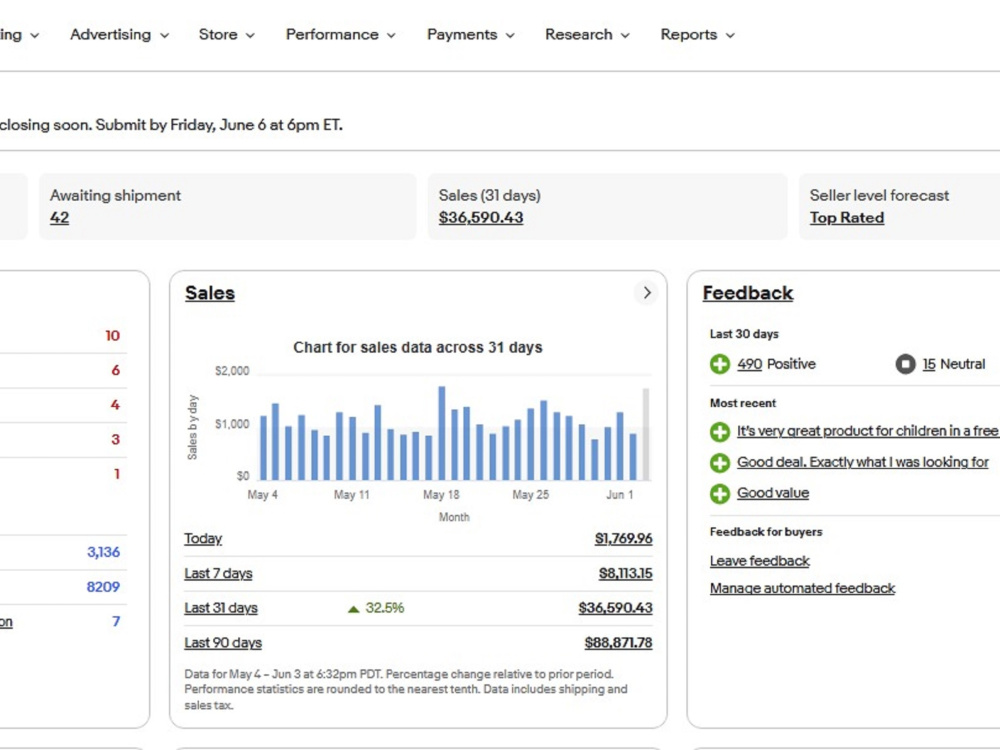Click the red count 4
1000x750 pixels.
[x=115, y=404]
